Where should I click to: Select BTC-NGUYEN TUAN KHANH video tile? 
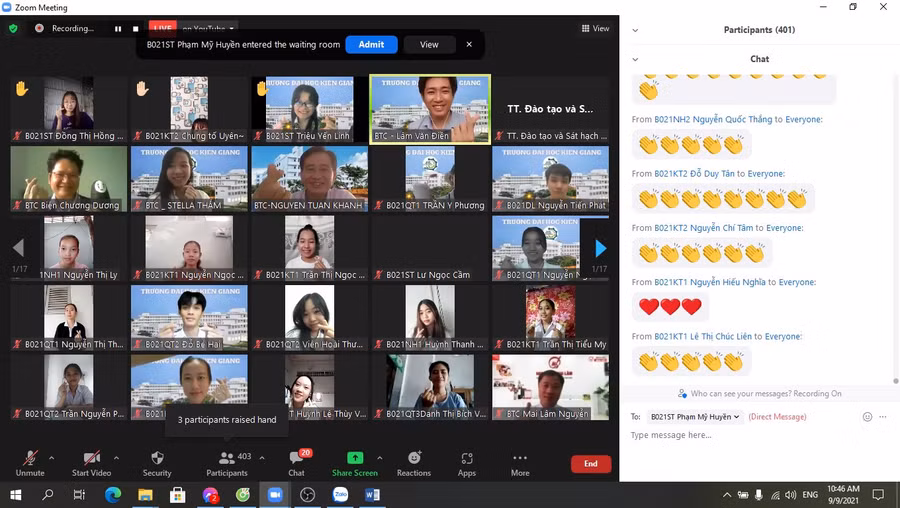pos(309,179)
